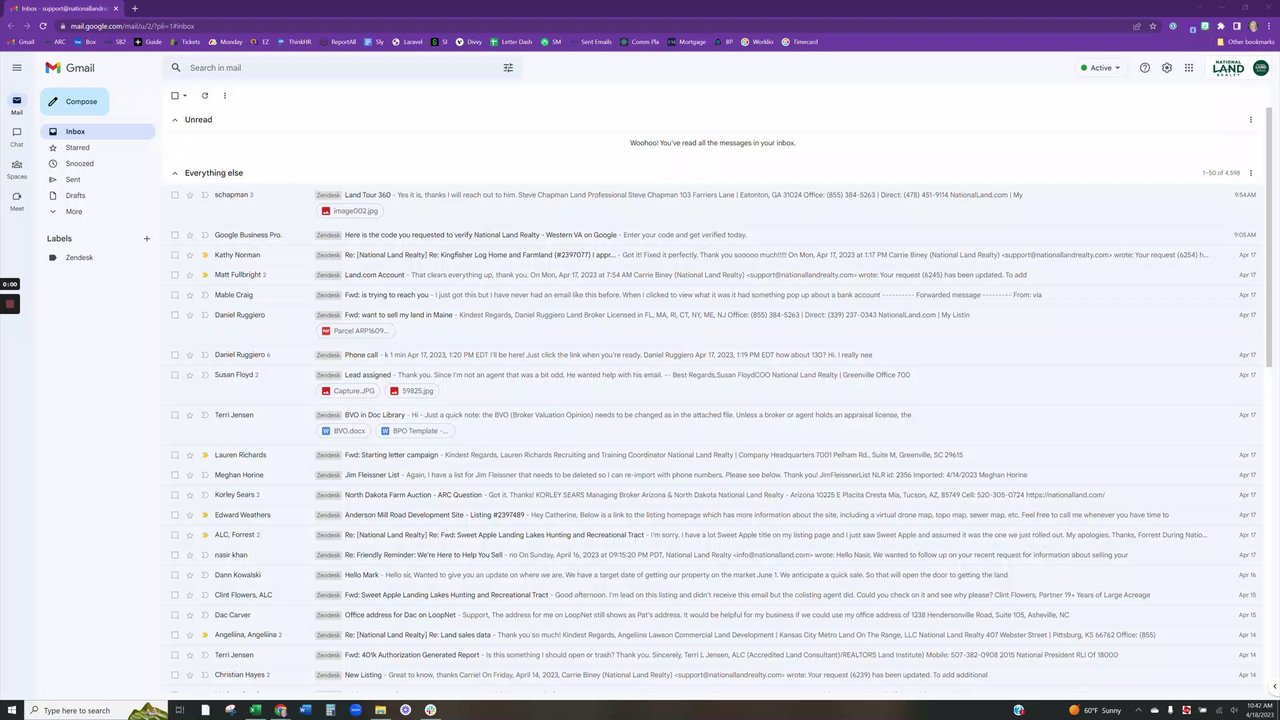Click the Compose button

coord(74,101)
